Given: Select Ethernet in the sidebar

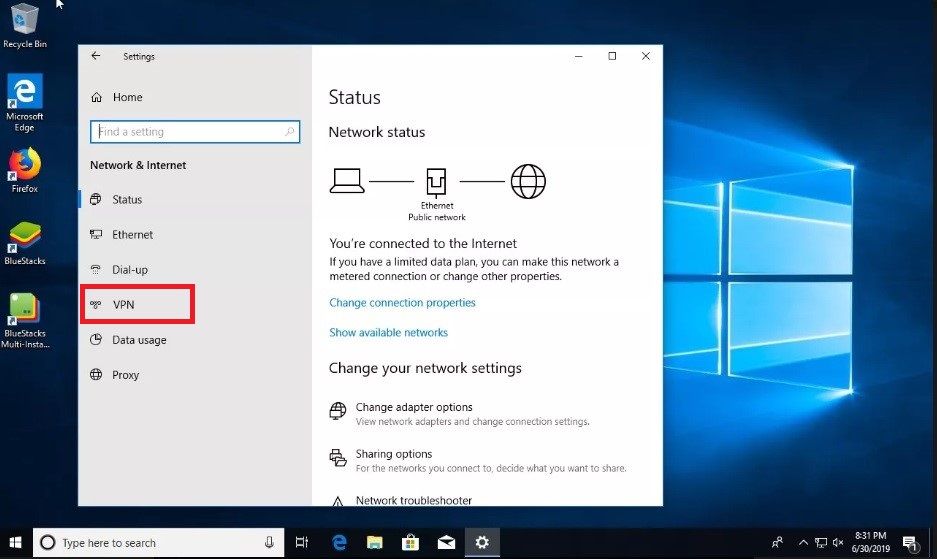Looking at the screenshot, I should [132, 235].
